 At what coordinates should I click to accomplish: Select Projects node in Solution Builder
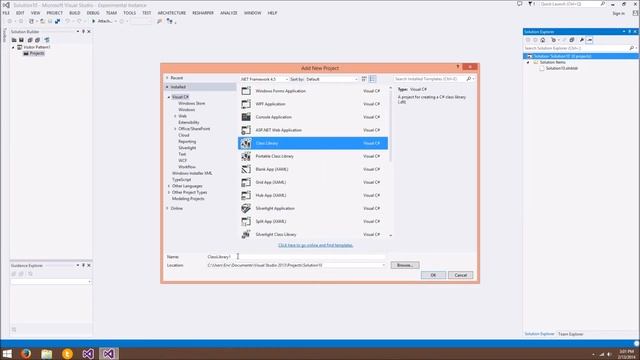click(34, 53)
